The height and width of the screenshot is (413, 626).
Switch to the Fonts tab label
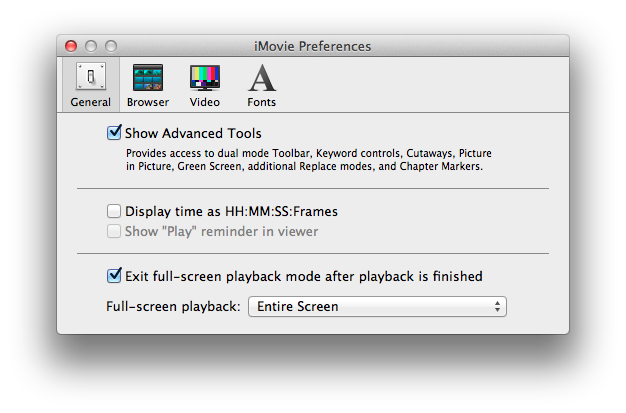tap(261, 102)
